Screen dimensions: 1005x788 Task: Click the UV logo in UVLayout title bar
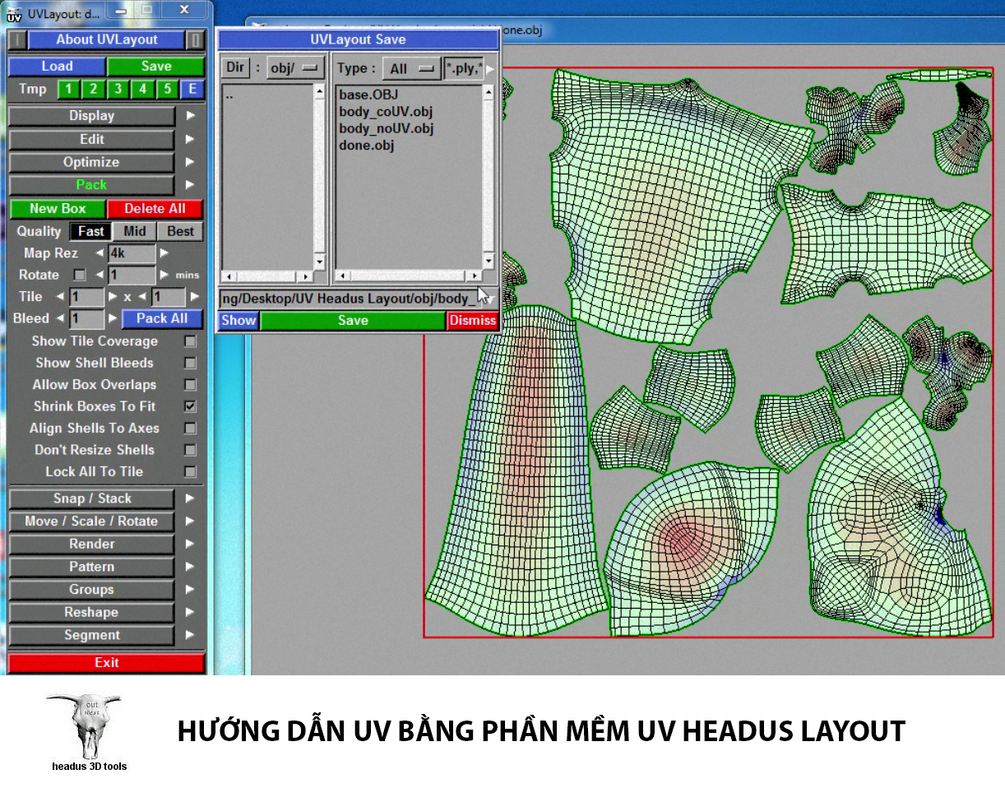[x=13, y=13]
